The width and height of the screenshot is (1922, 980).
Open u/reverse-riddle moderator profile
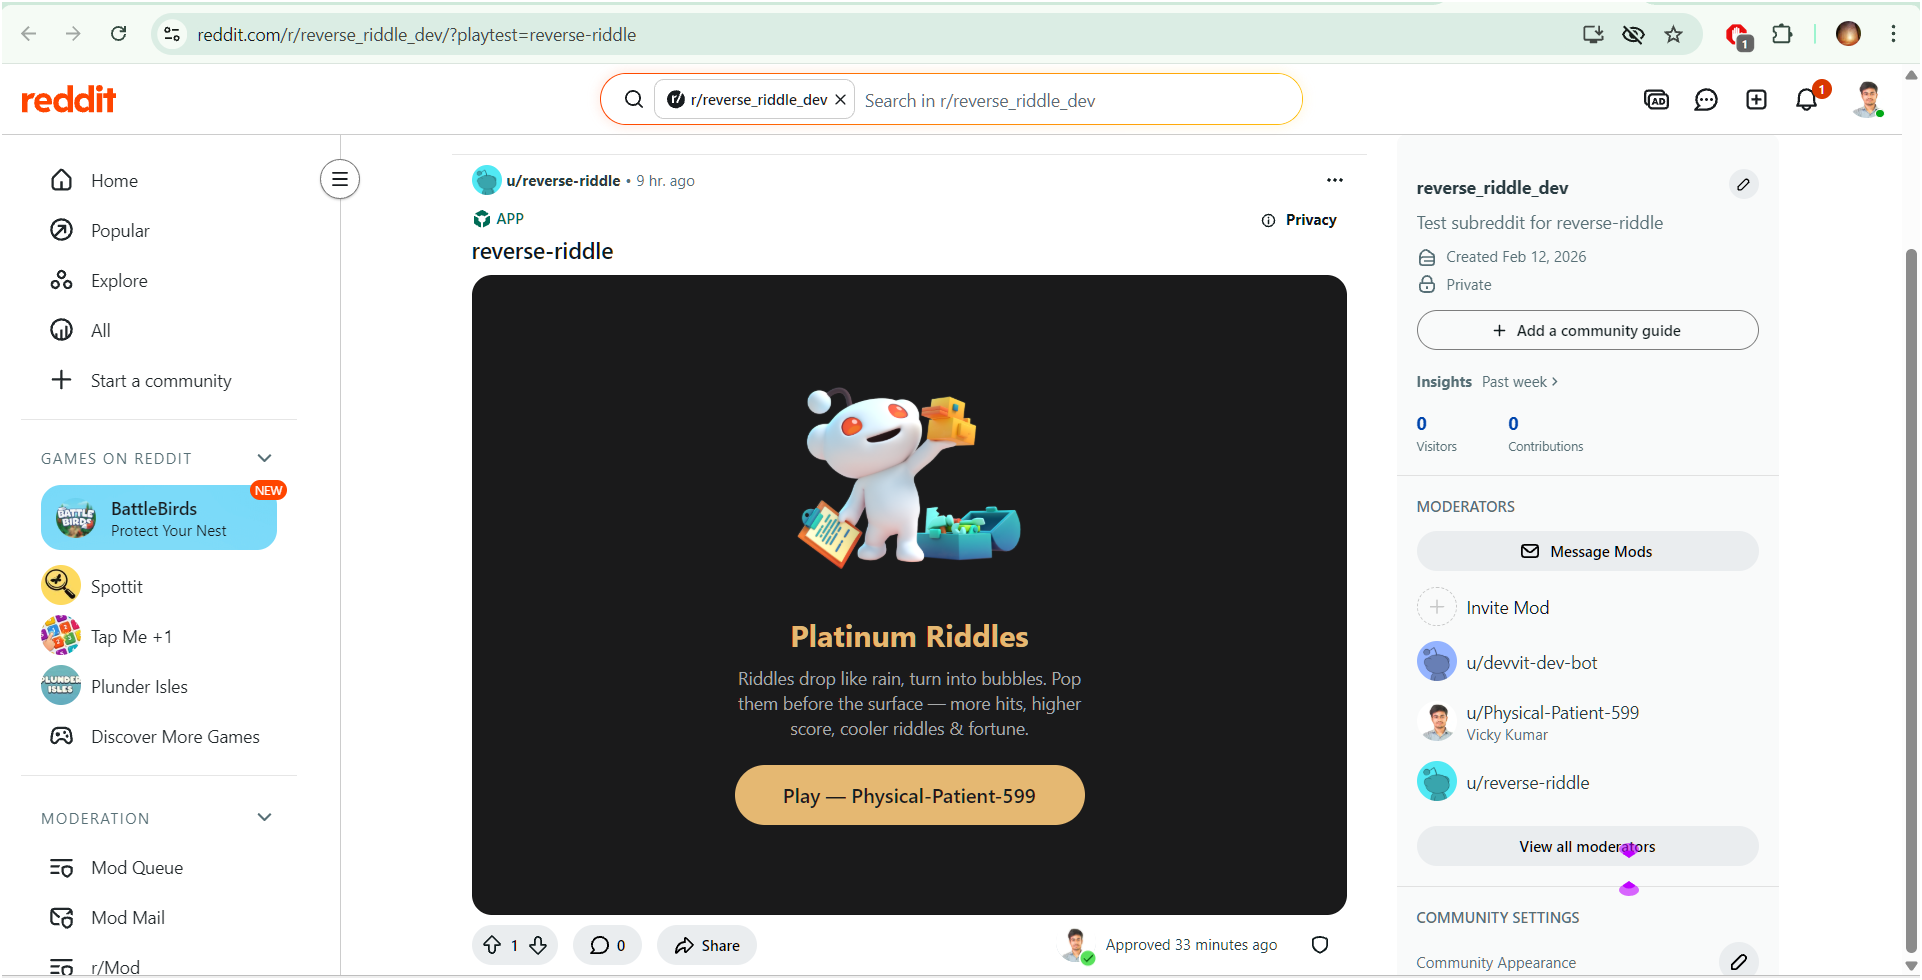[x=1527, y=782]
